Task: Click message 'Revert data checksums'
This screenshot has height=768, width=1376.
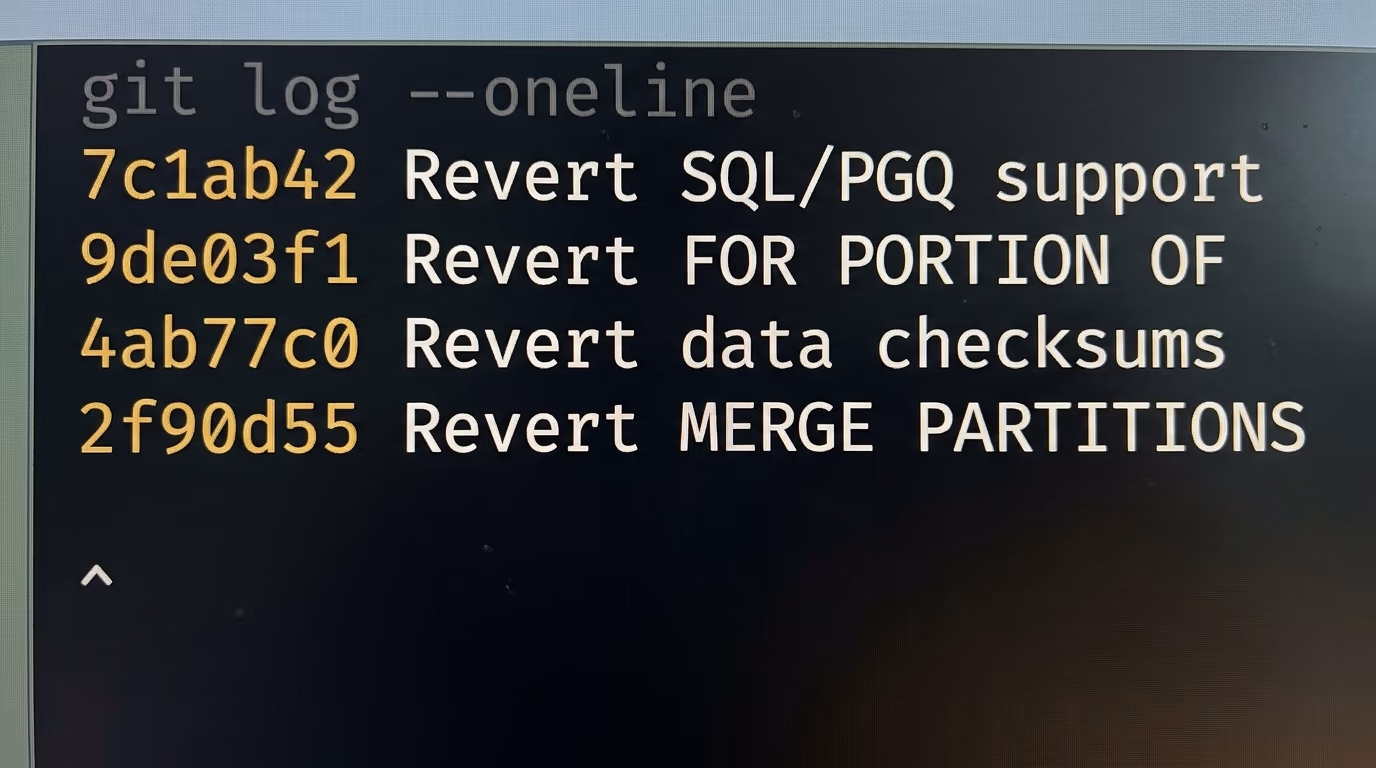Action: [815, 344]
